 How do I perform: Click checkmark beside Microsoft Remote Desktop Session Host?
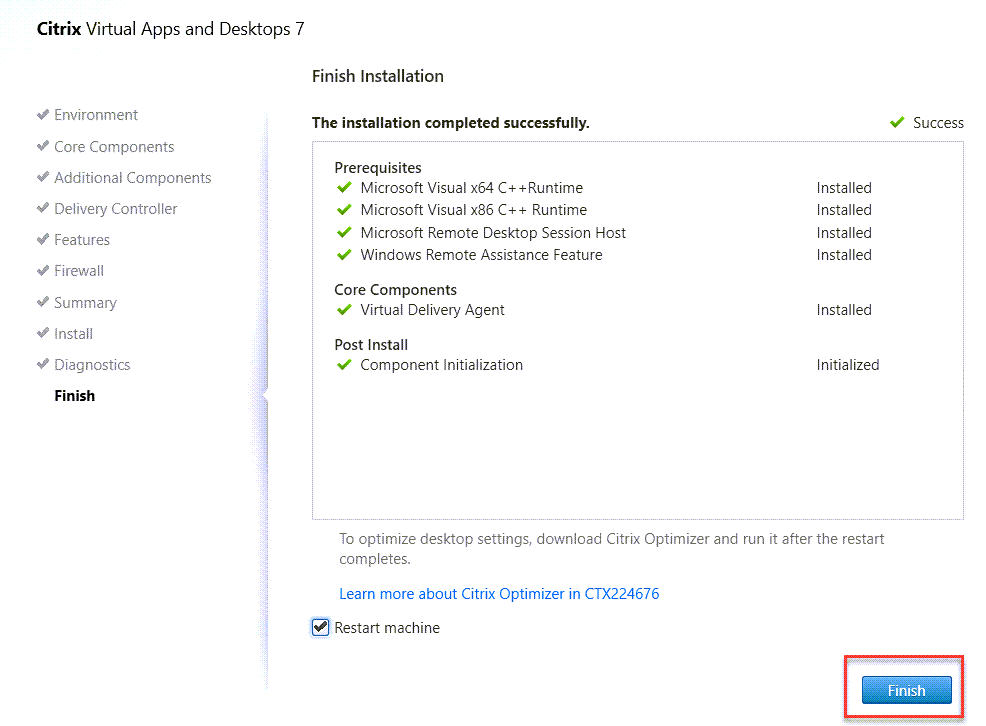(x=344, y=233)
